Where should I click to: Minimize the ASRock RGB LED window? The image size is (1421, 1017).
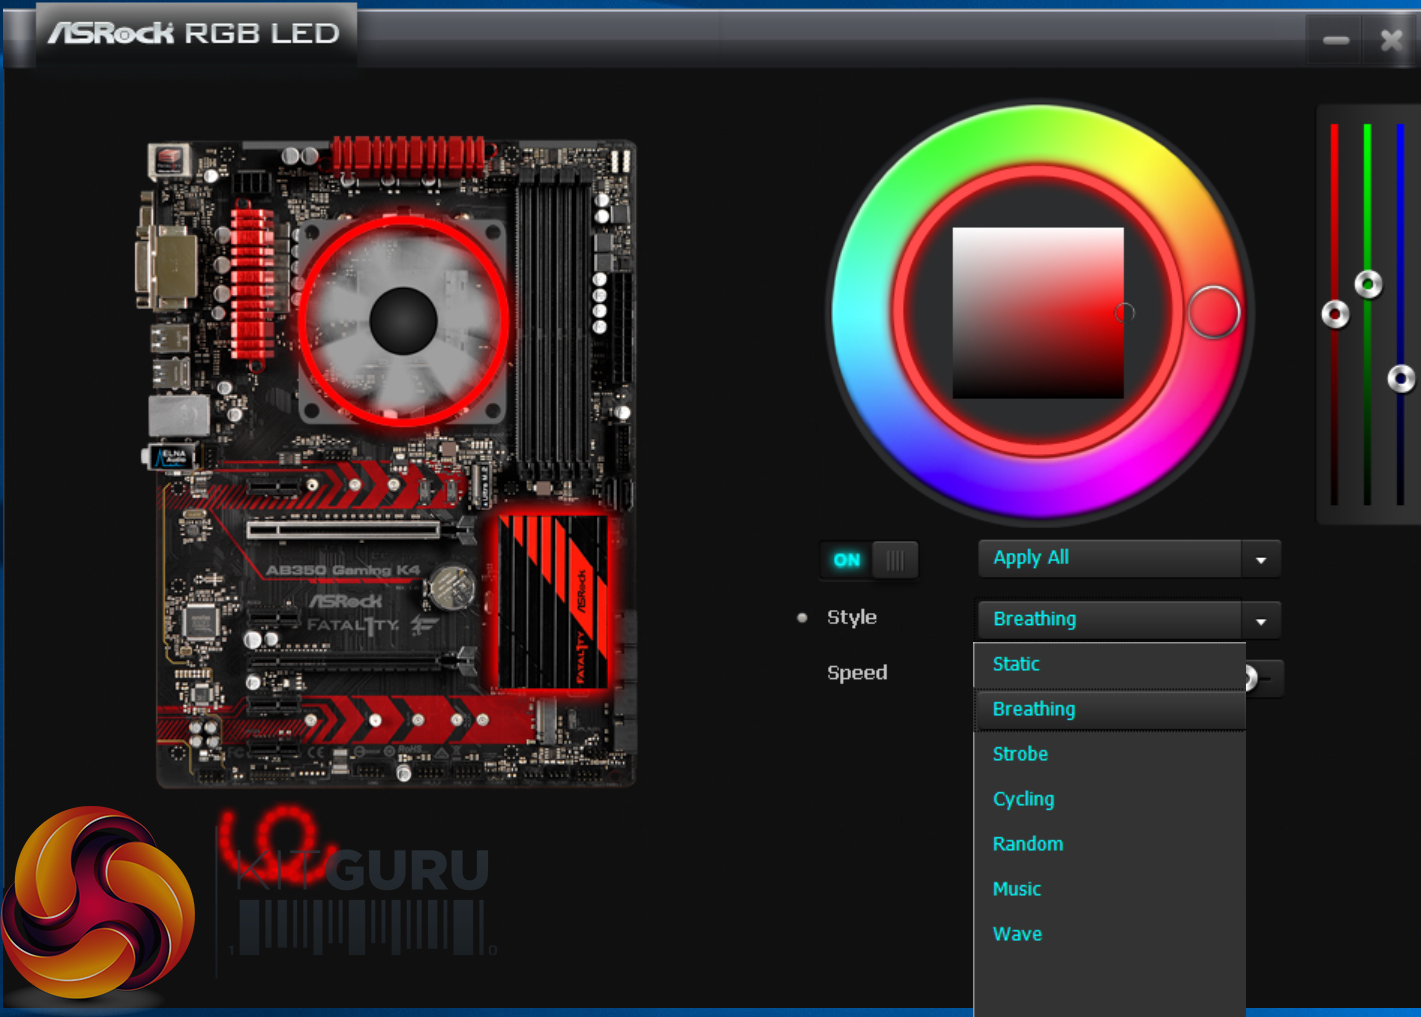1336,40
